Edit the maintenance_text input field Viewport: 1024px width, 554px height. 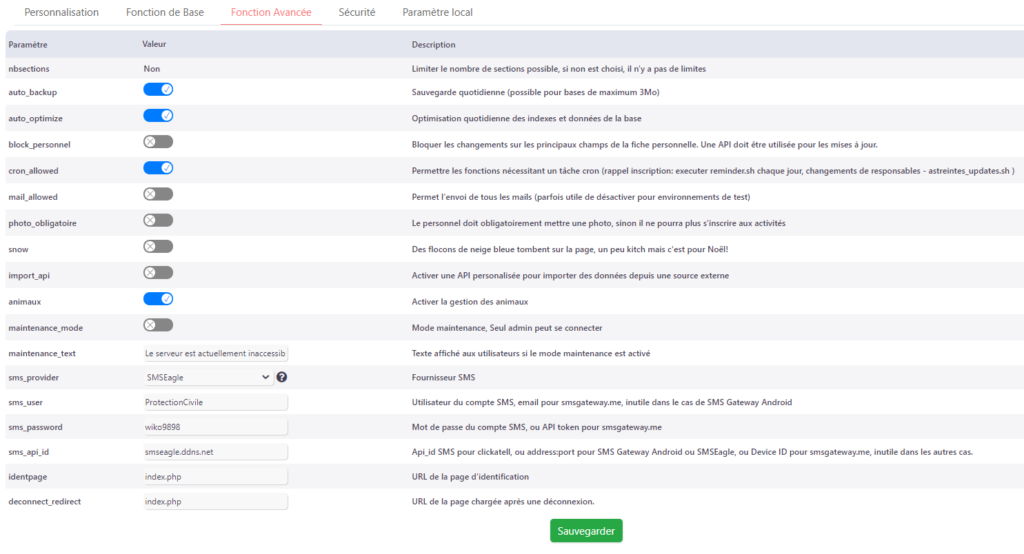tap(215, 353)
